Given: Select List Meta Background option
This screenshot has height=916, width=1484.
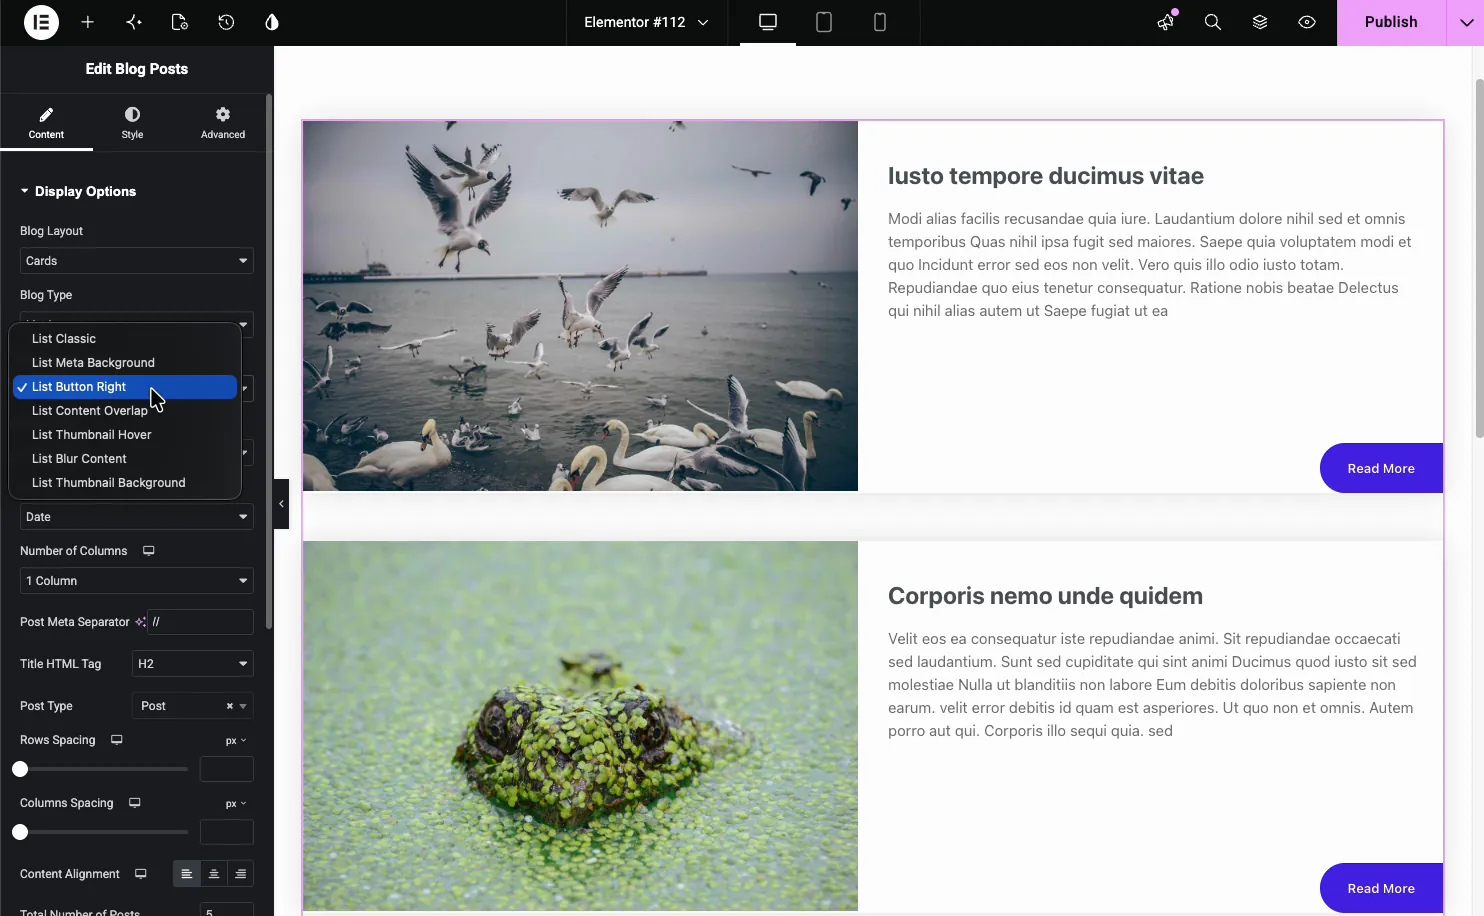Looking at the screenshot, I should coord(125,363).
